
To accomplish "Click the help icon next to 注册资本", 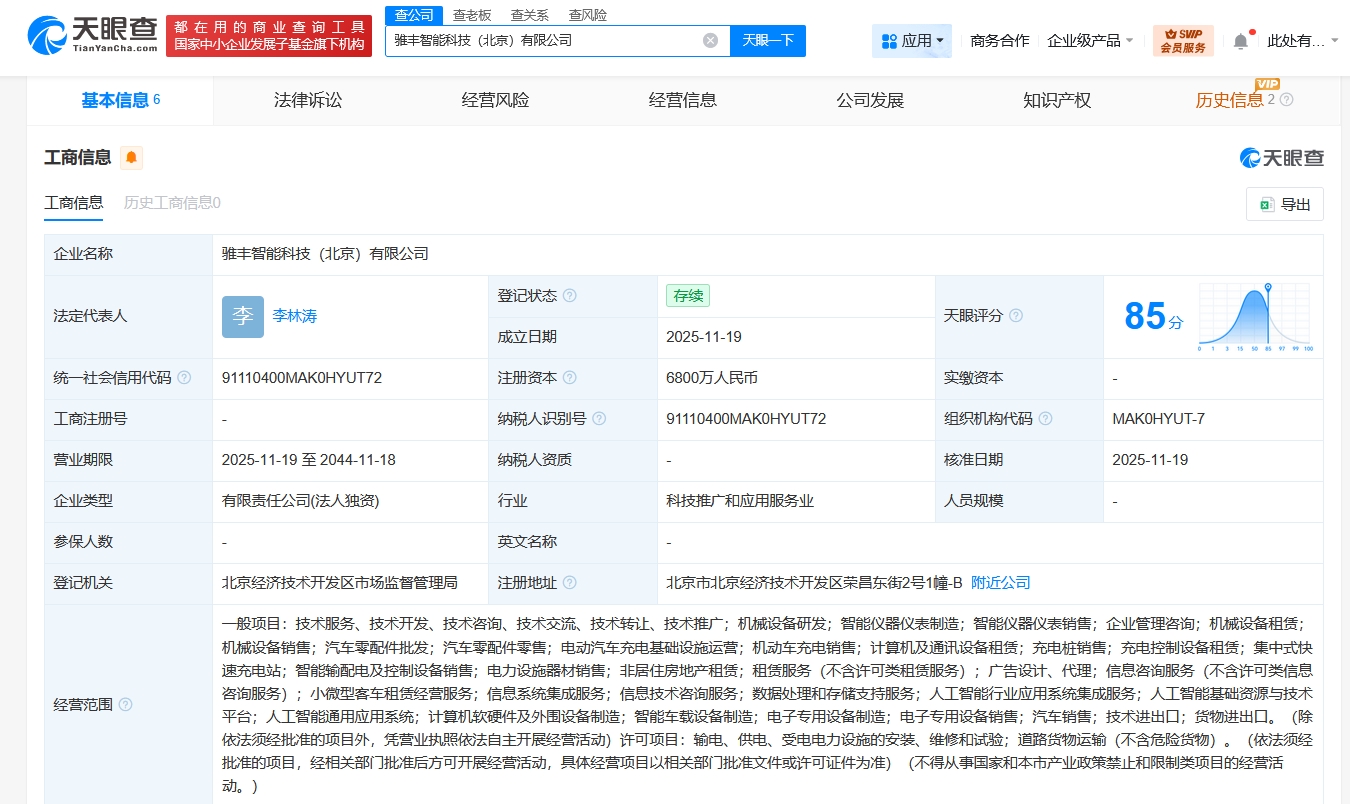I will [x=570, y=378].
